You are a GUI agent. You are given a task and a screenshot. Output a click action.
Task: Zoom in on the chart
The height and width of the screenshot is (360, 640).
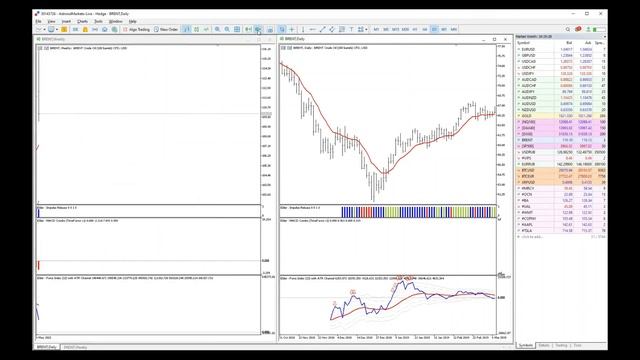pos(218,29)
